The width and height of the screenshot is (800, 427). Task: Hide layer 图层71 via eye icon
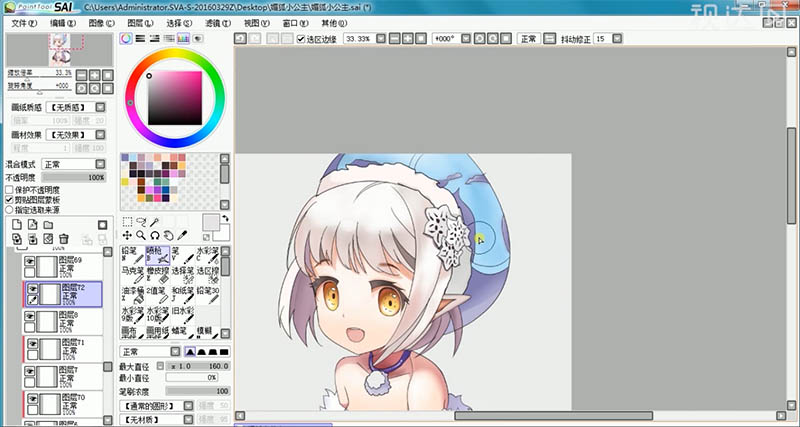tap(33, 344)
